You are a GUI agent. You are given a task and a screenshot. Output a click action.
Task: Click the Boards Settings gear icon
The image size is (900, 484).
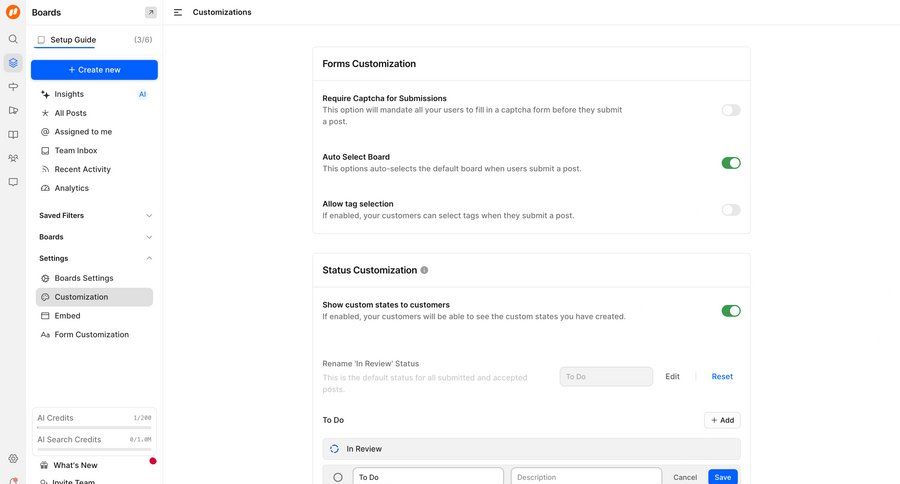45,278
